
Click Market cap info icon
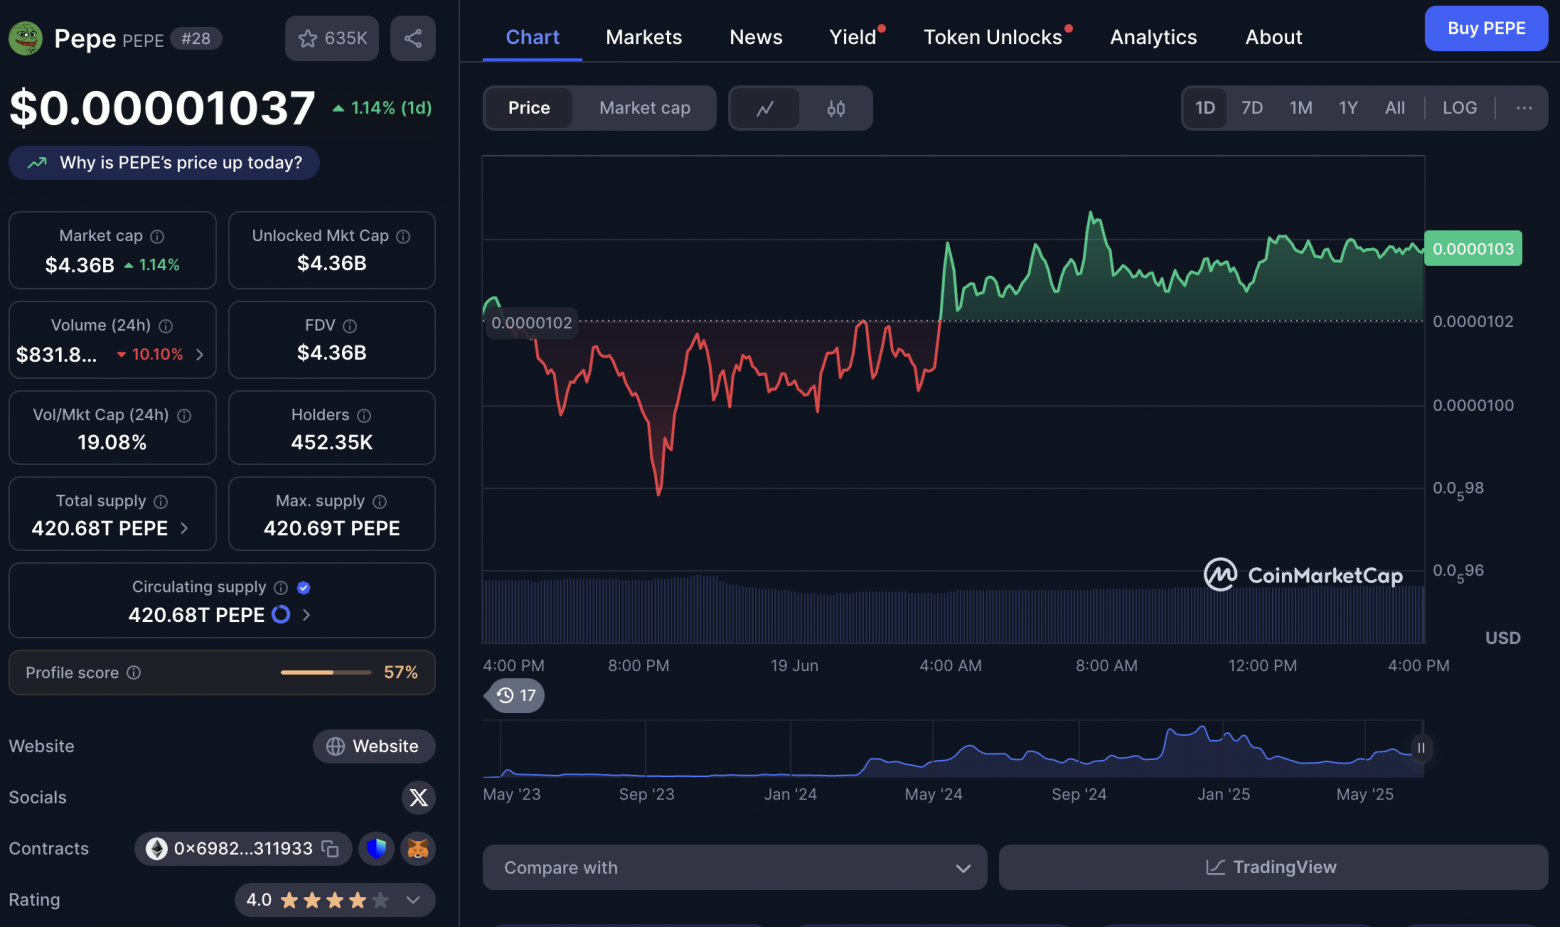pyautogui.click(x=157, y=237)
